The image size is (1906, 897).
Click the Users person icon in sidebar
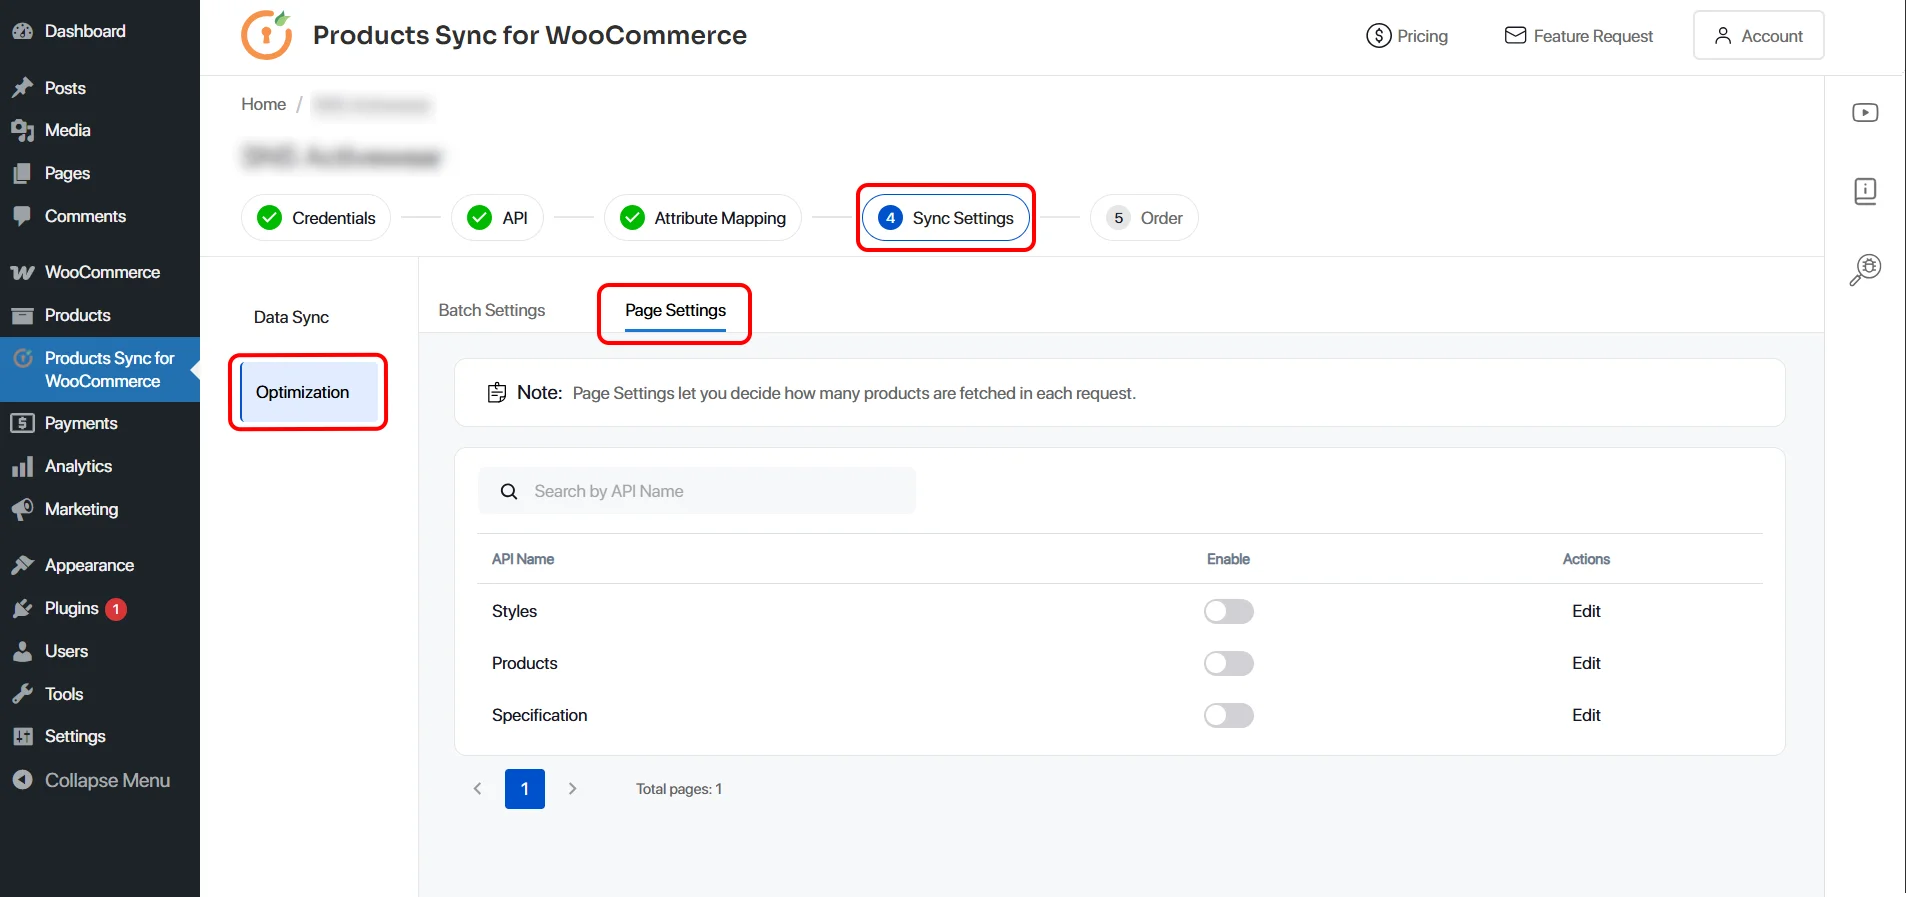click(22, 651)
